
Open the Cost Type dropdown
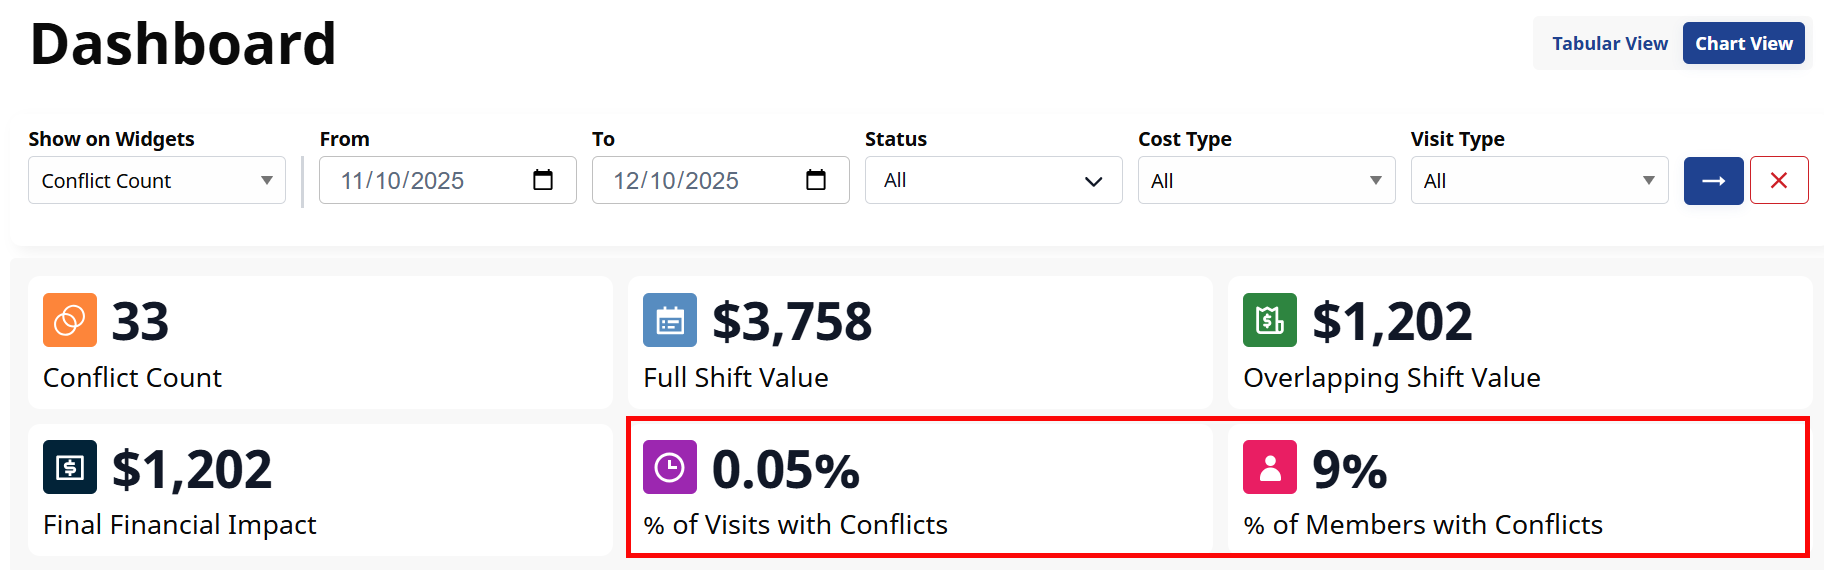[1266, 180]
